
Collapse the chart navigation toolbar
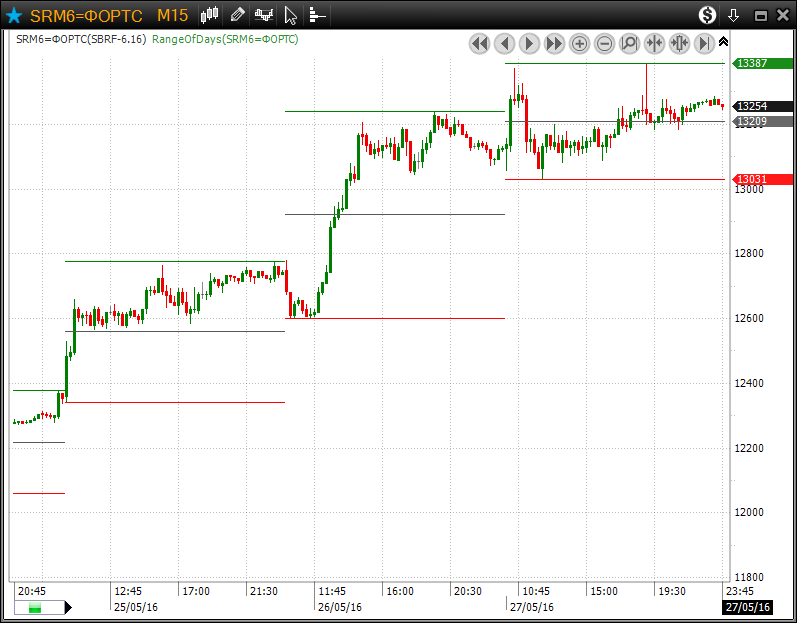click(x=724, y=41)
